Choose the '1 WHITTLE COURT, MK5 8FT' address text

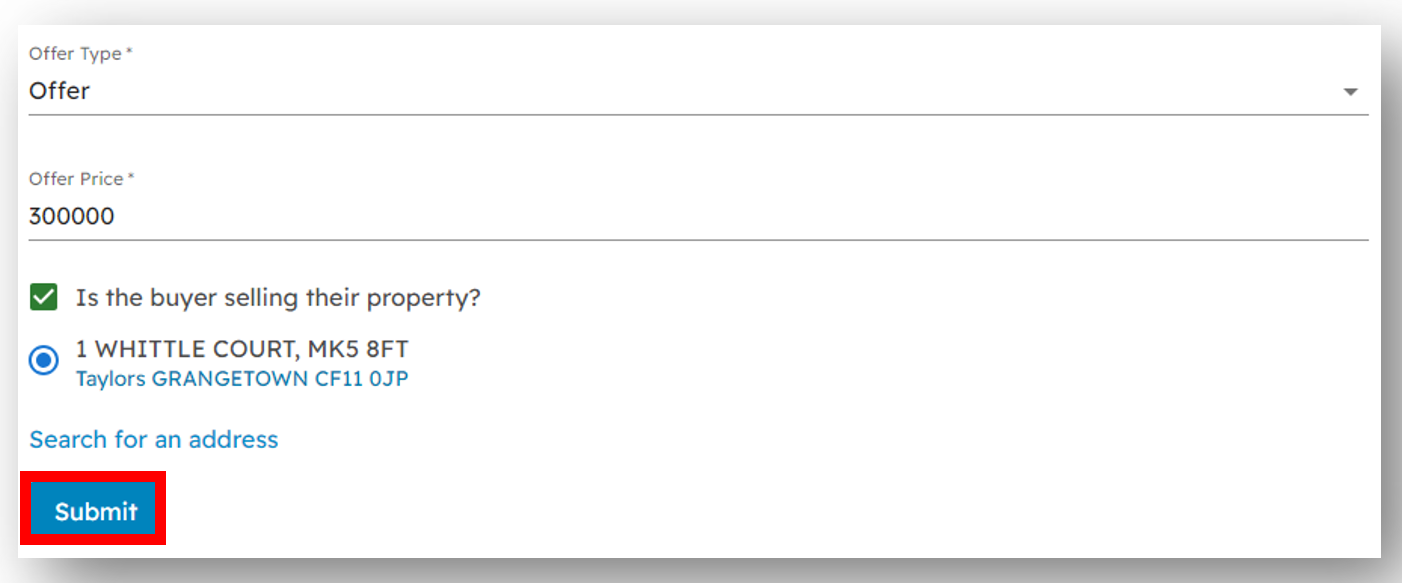[x=242, y=350]
